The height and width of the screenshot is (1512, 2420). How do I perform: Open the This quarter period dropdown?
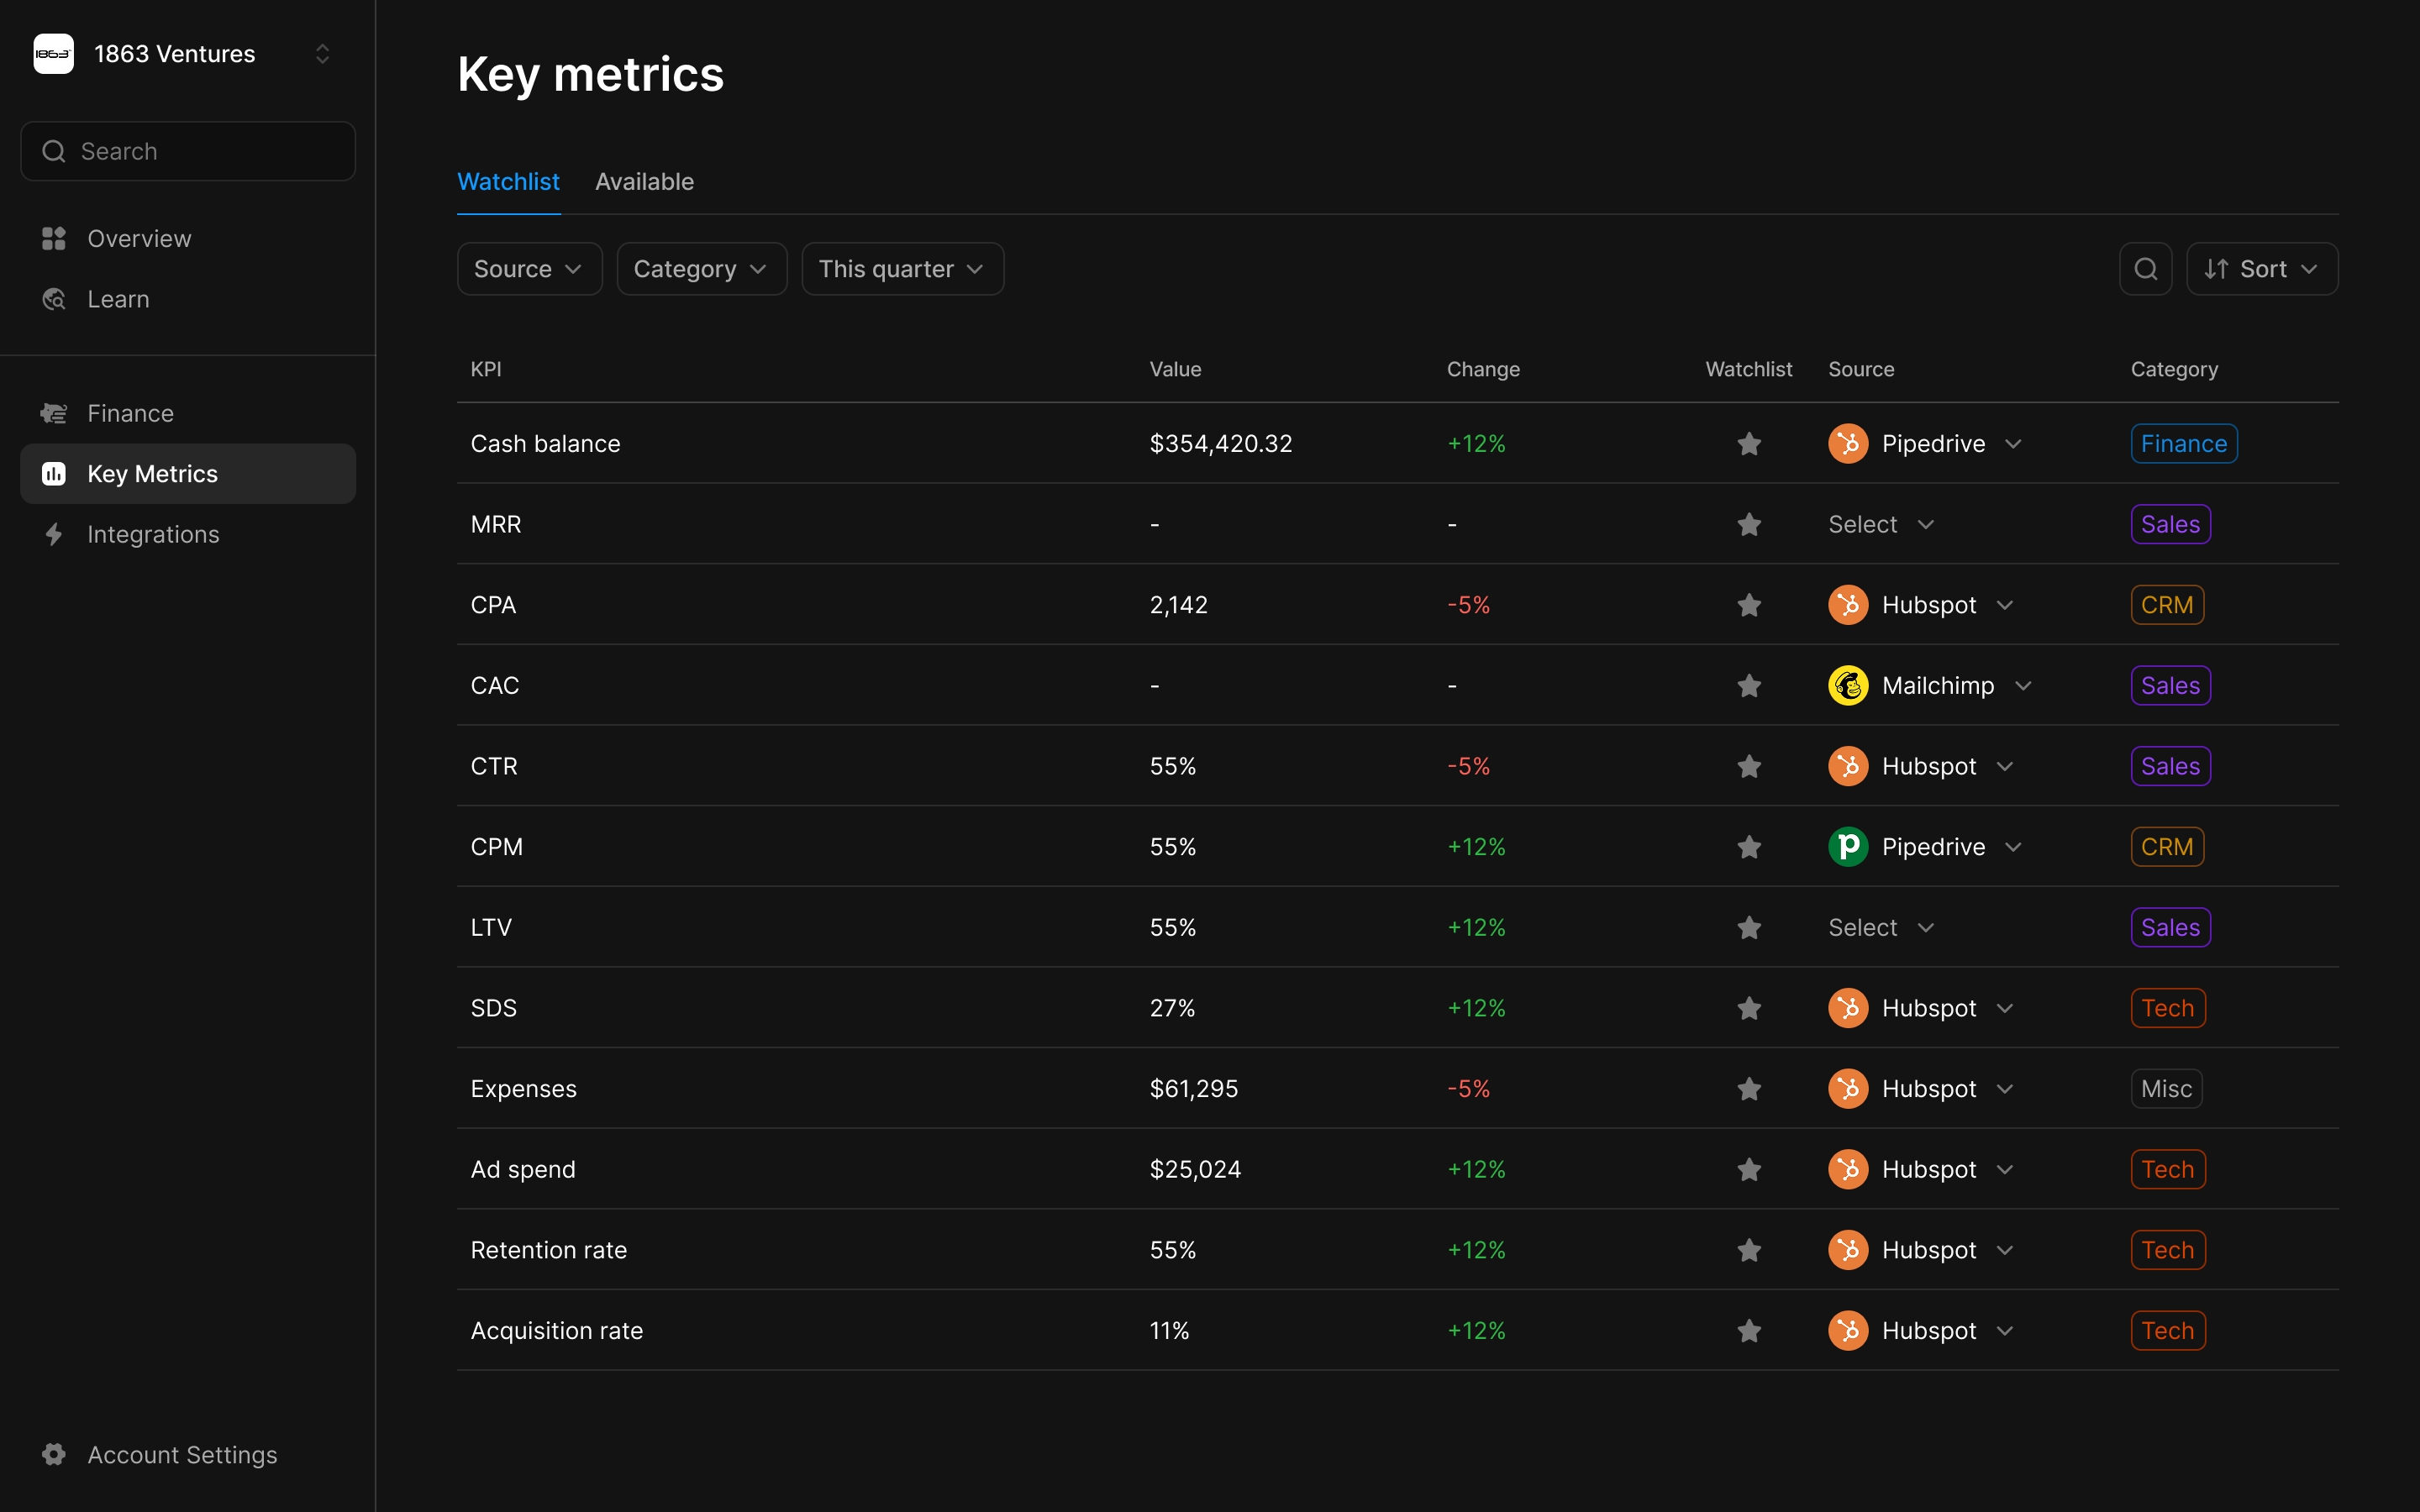[x=902, y=269]
